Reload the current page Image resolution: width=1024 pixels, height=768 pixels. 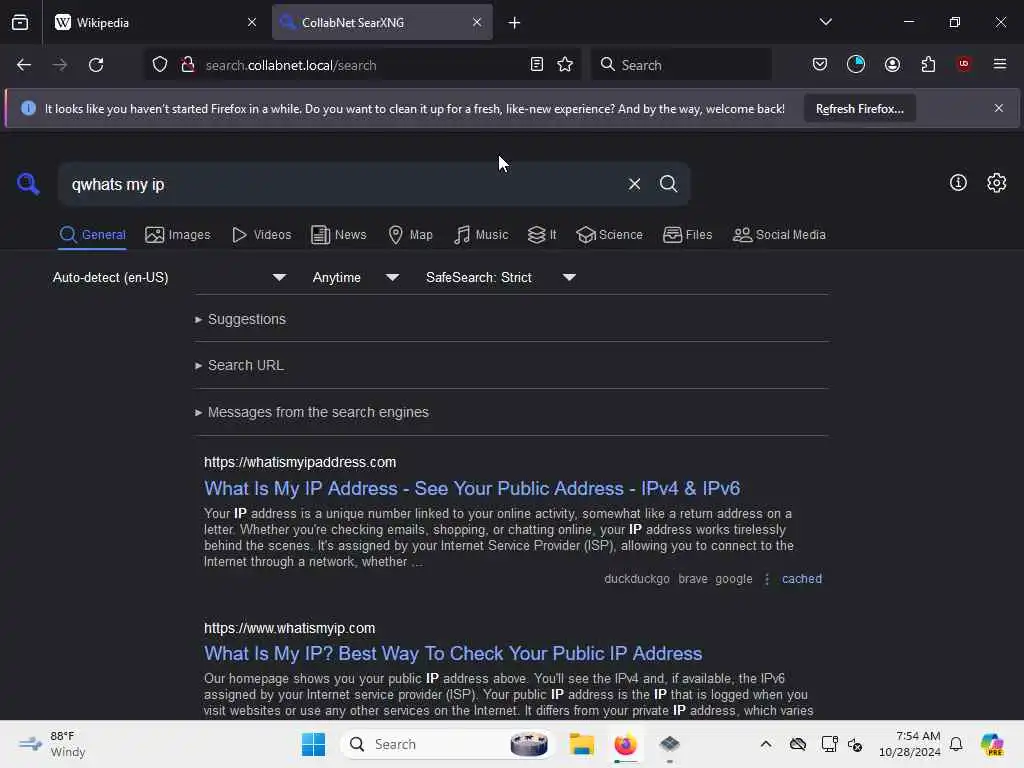[96, 65]
